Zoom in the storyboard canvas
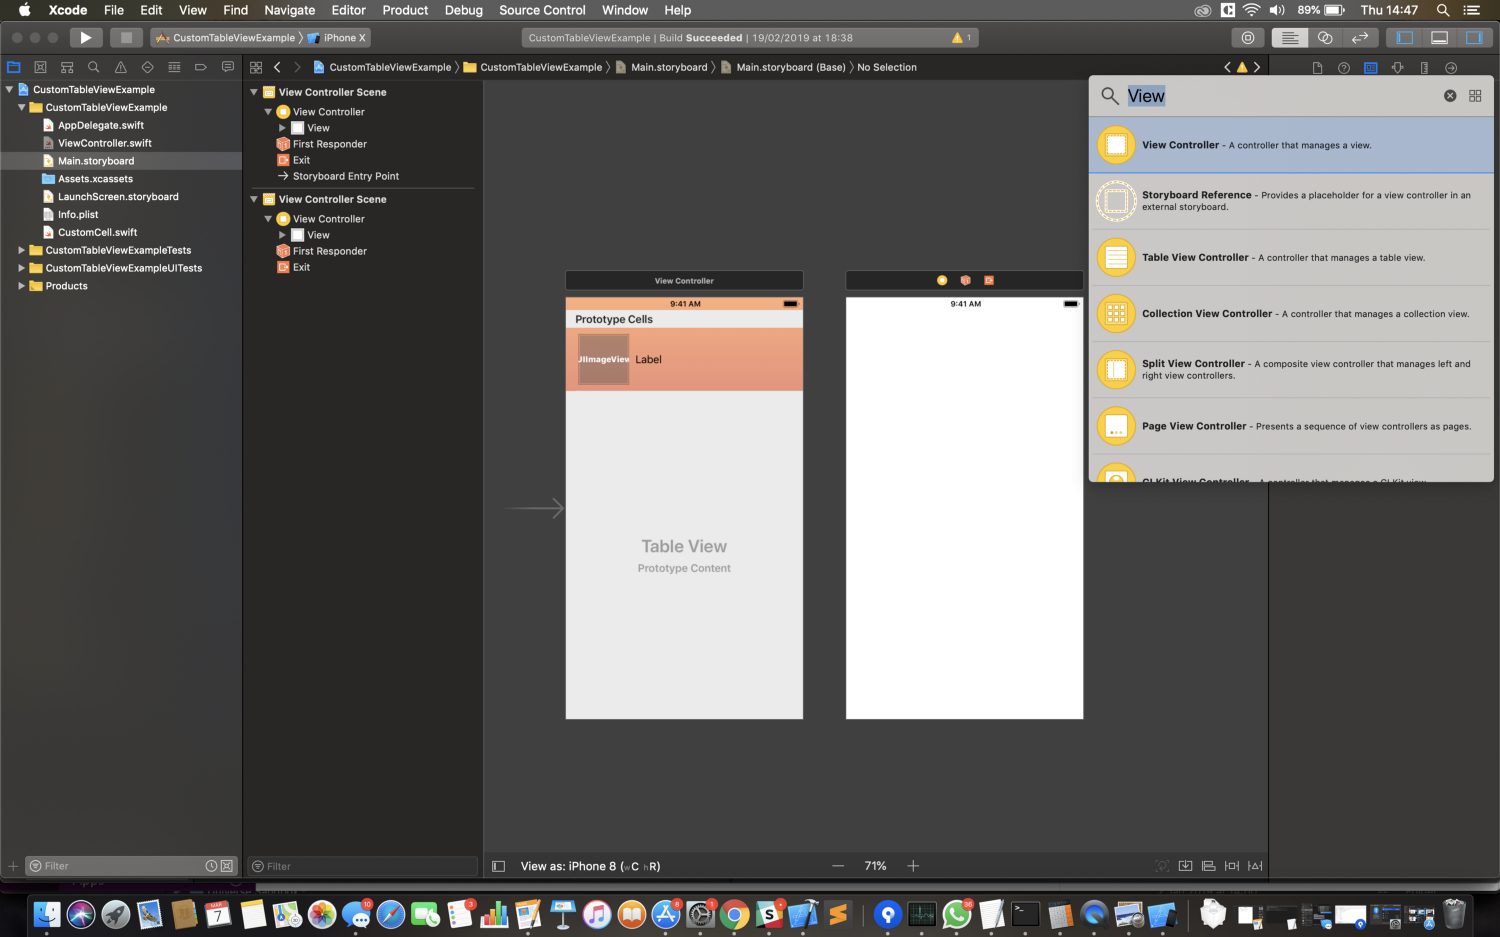Screen dimensions: 1500x937 pyautogui.click(x=913, y=866)
